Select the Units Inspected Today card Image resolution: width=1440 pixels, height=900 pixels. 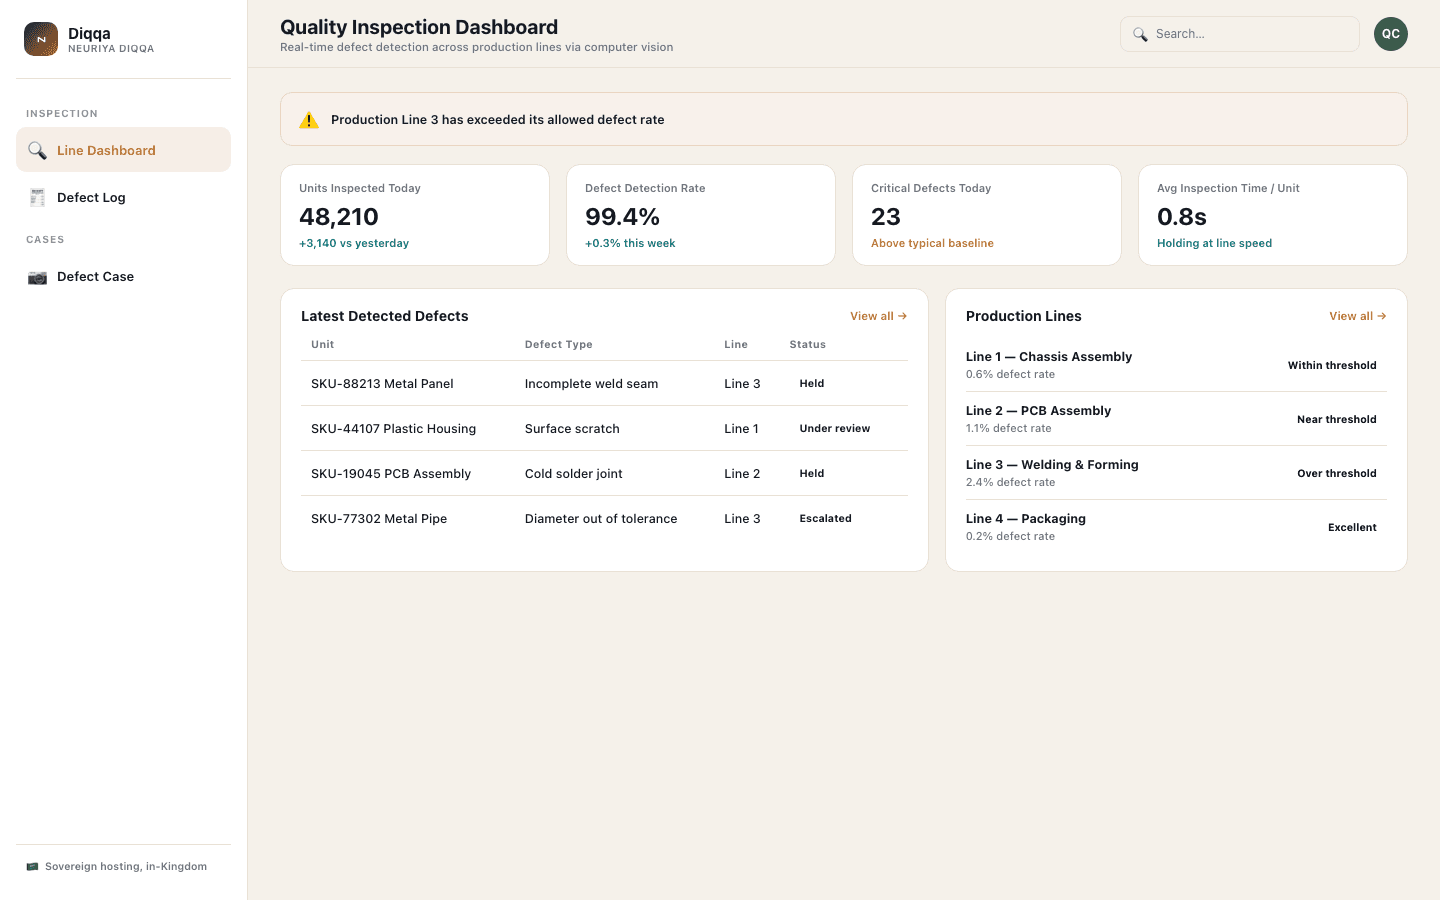tap(415, 215)
